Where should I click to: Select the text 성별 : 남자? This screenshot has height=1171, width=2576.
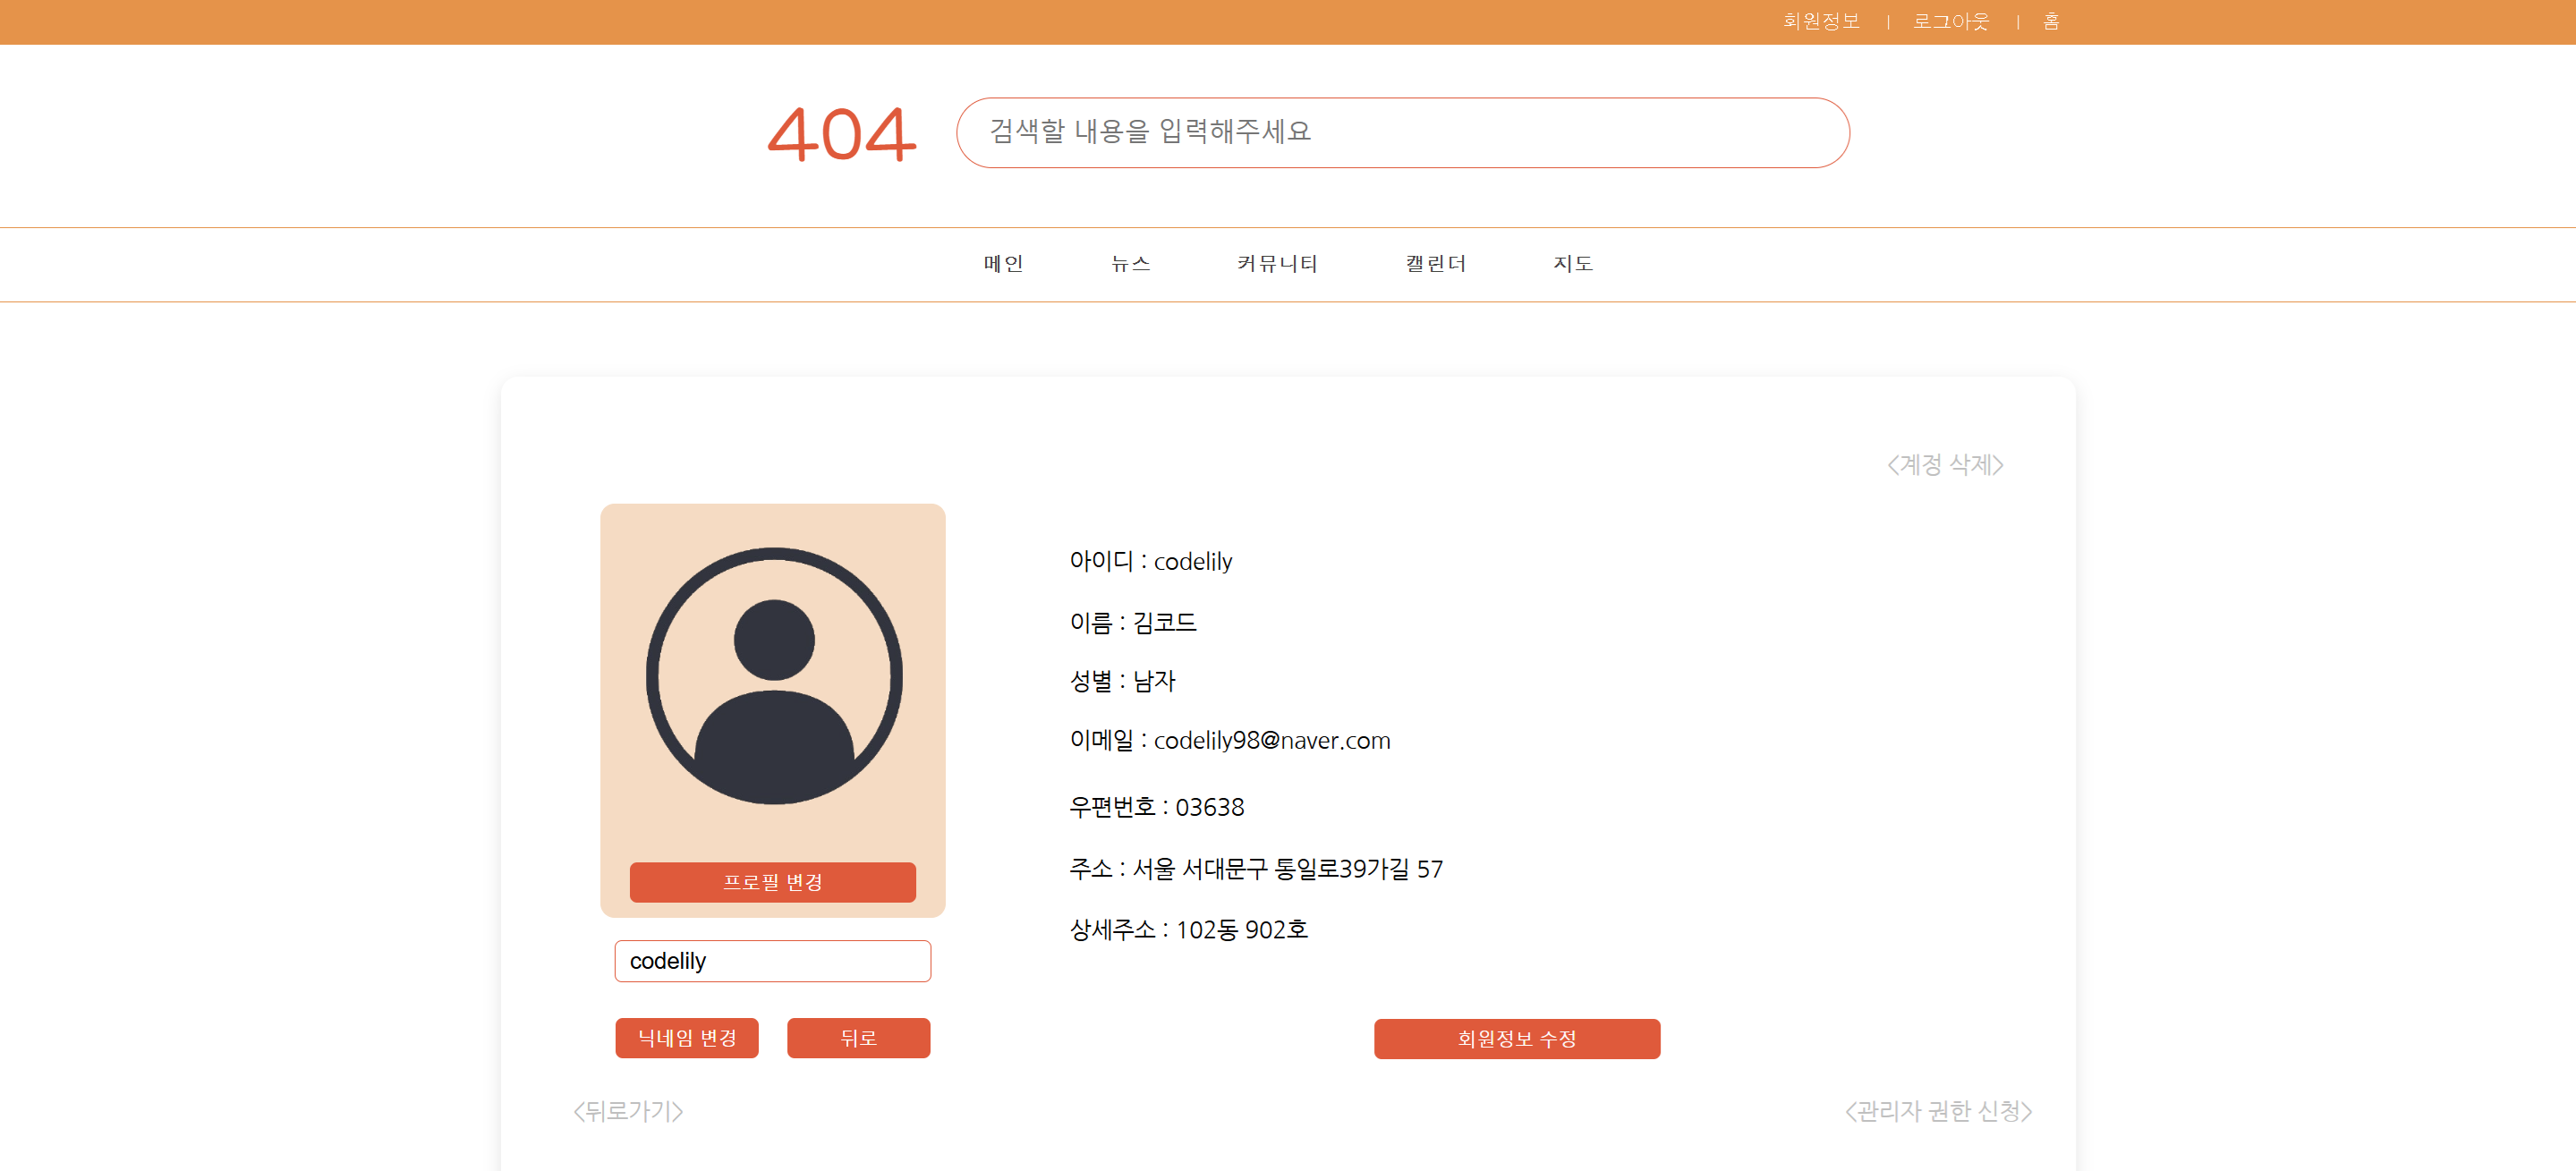pyautogui.click(x=1123, y=681)
